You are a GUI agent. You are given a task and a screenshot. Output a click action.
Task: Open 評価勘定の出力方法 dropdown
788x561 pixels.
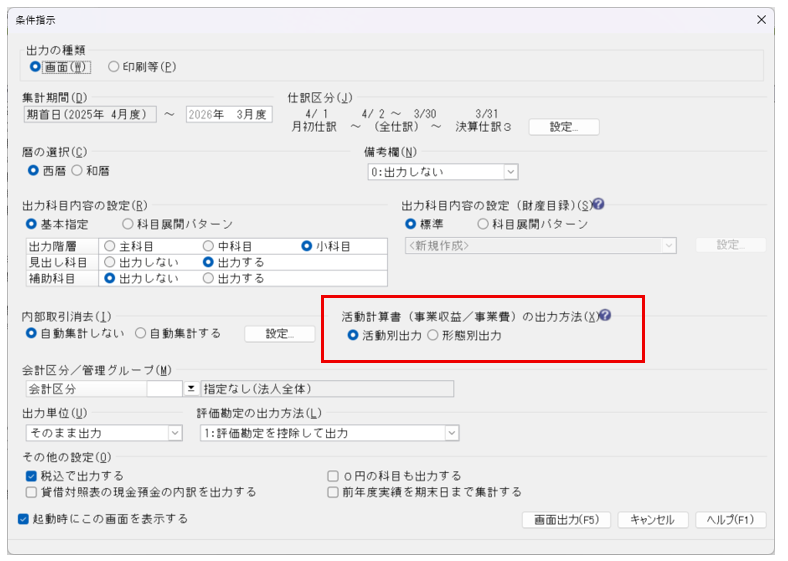[x=451, y=433]
